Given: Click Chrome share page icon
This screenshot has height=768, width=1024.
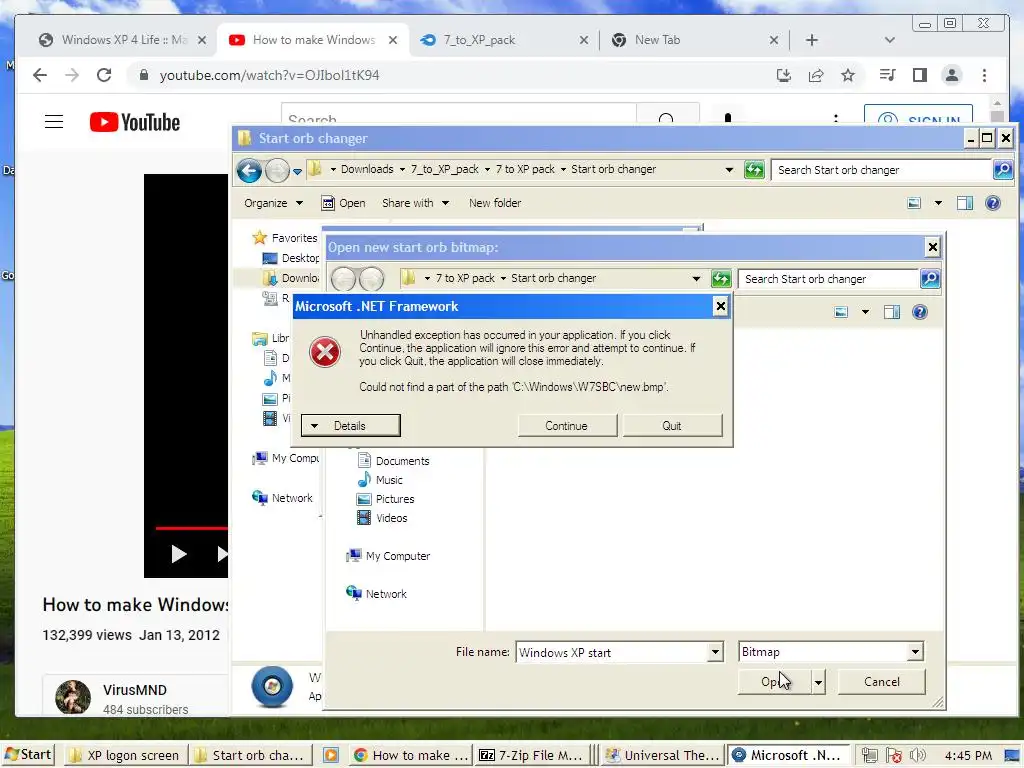Looking at the screenshot, I should coord(816,75).
